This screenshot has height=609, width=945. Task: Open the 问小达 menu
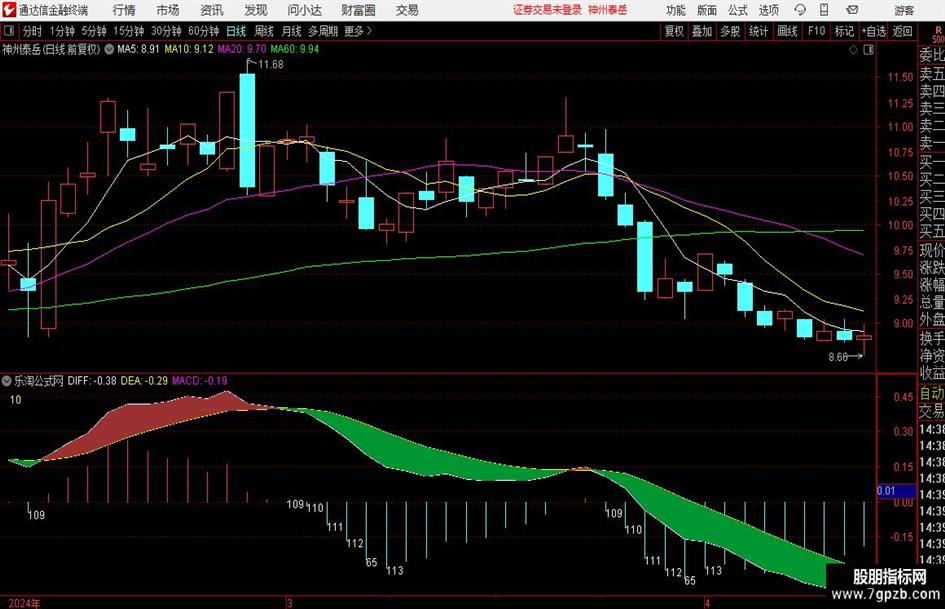point(304,10)
